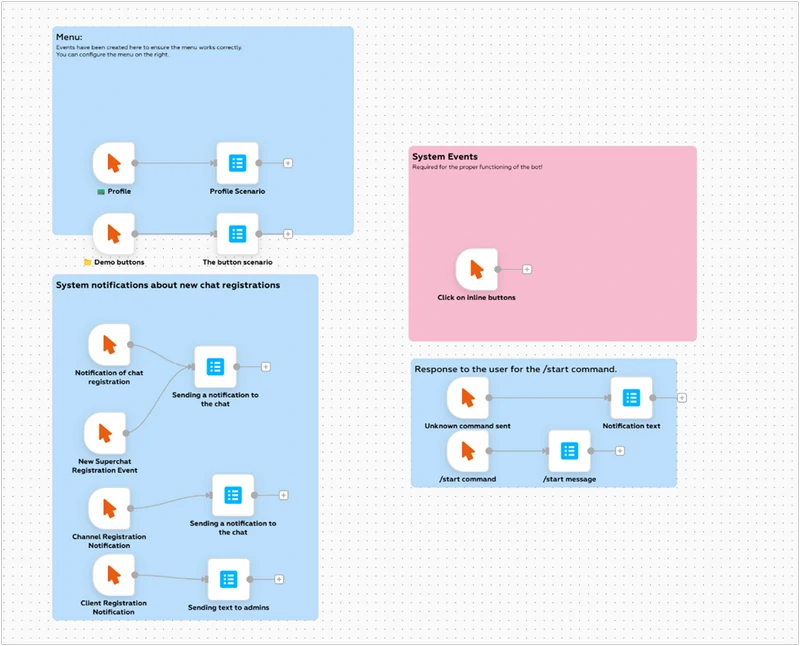This screenshot has height=646, width=800.
Task: Select the Unknown command sent trigger
Action: pos(467,397)
